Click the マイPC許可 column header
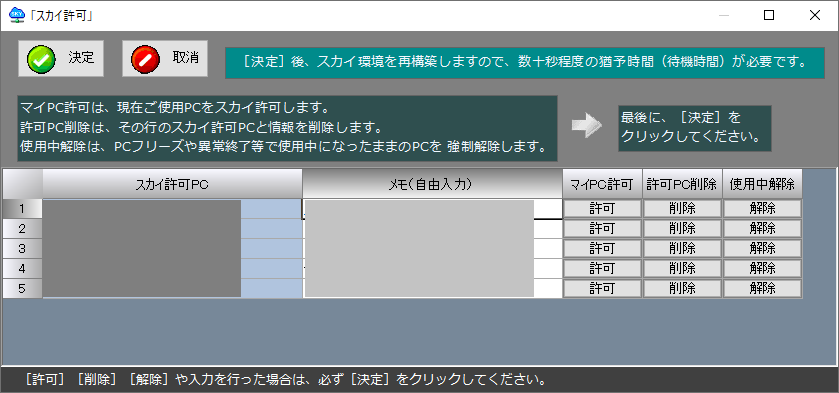The height and width of the screenshot is (393, 839). 602,184
